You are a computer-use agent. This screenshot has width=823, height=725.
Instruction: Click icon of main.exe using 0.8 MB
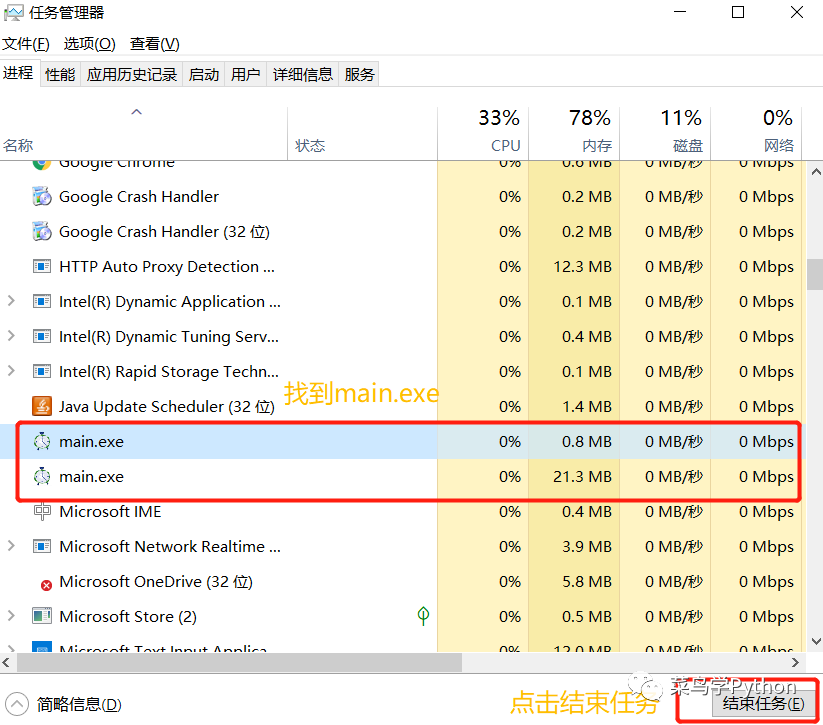click(42, 442)
